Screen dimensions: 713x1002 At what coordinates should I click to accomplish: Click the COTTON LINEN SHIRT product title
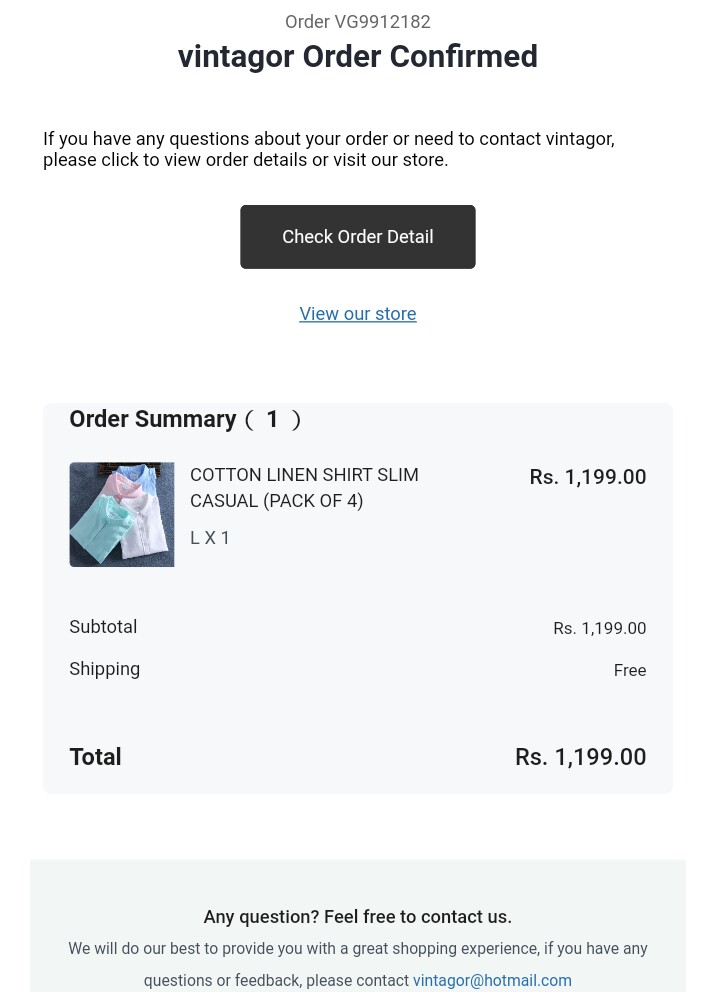(304, 487)
